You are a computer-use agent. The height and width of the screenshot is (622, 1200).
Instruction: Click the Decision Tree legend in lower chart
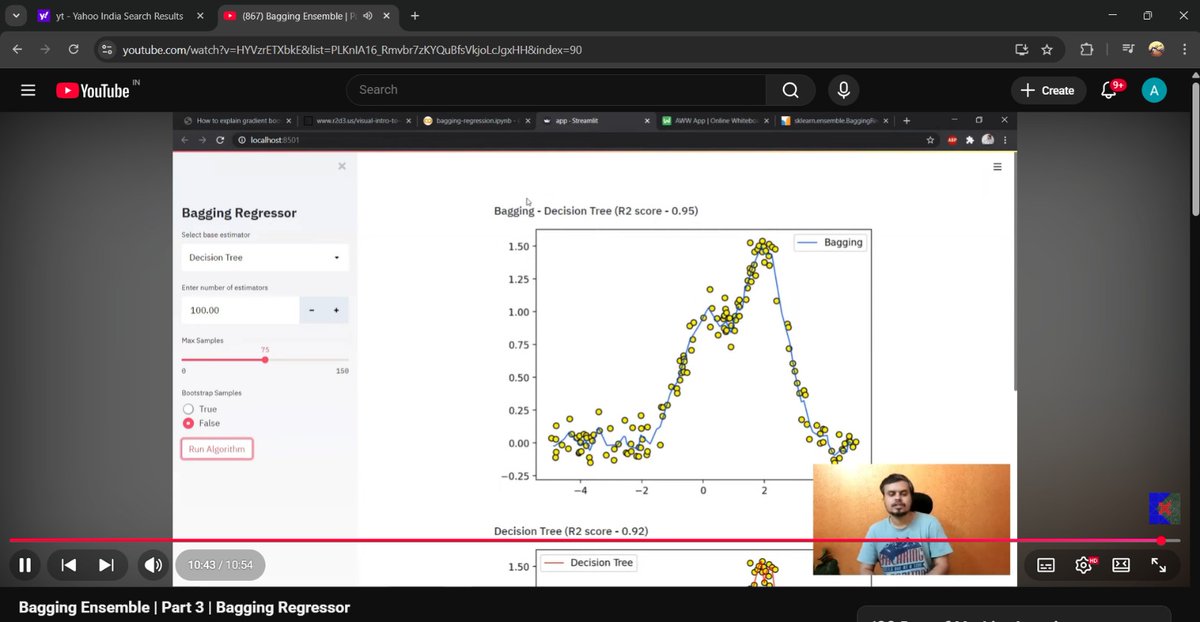click(x=588, y=563)
